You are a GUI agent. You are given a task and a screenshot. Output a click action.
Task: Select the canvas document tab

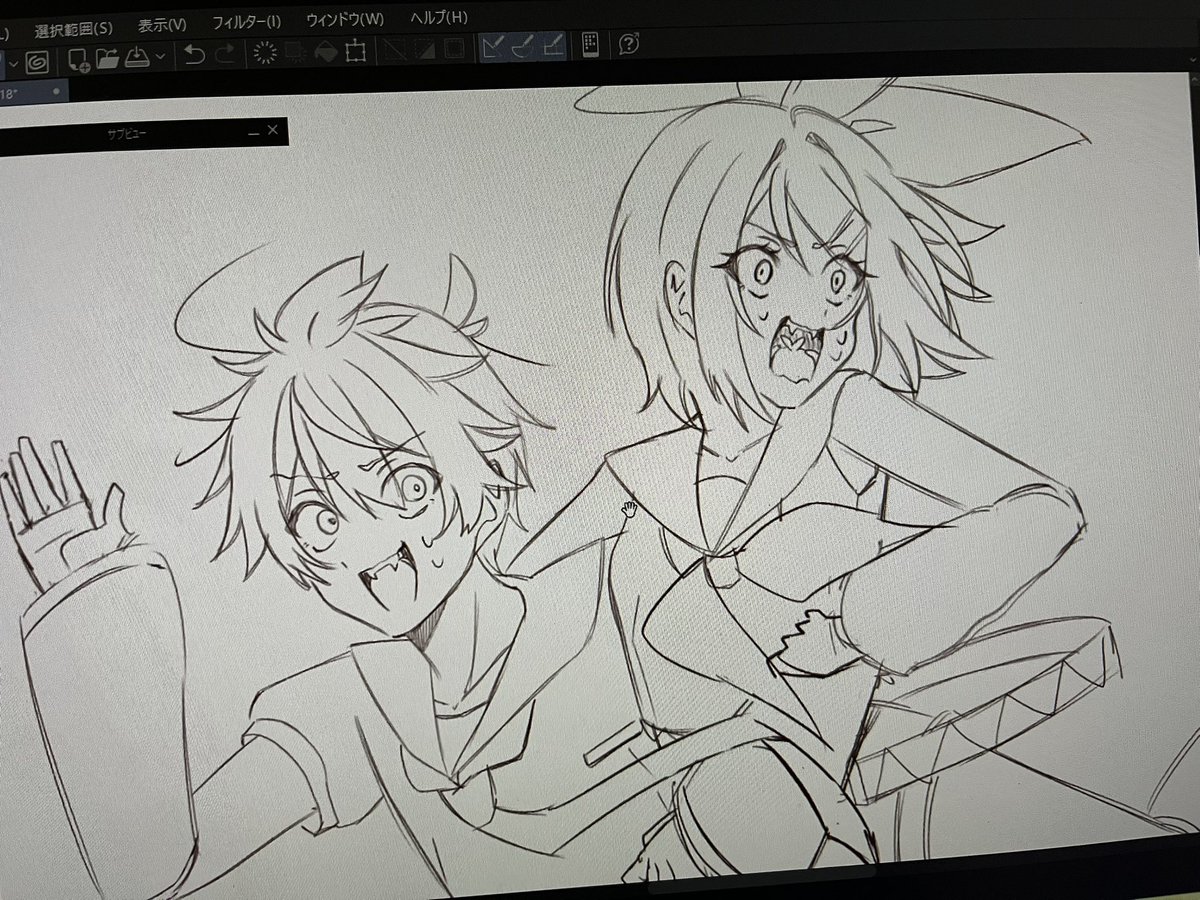32,93
